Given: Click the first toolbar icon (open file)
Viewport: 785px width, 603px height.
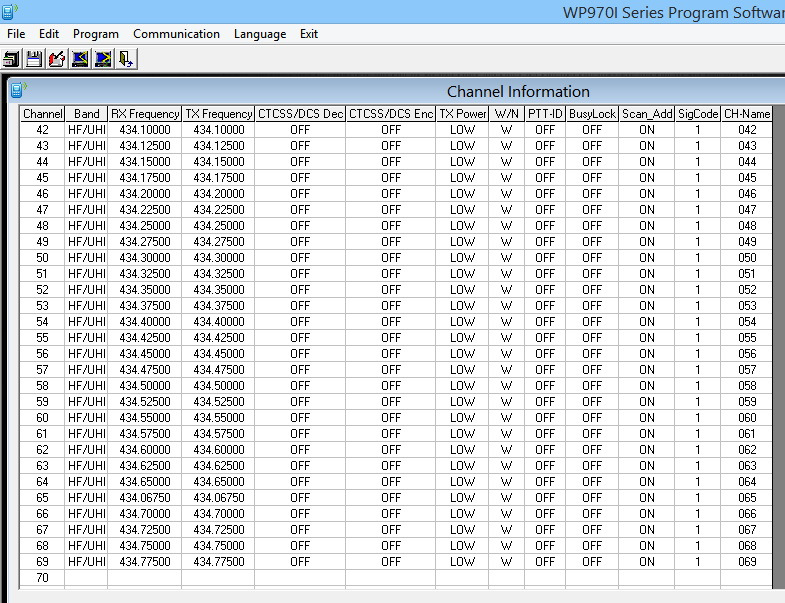Looking at the screenshot, I should 12,59.
